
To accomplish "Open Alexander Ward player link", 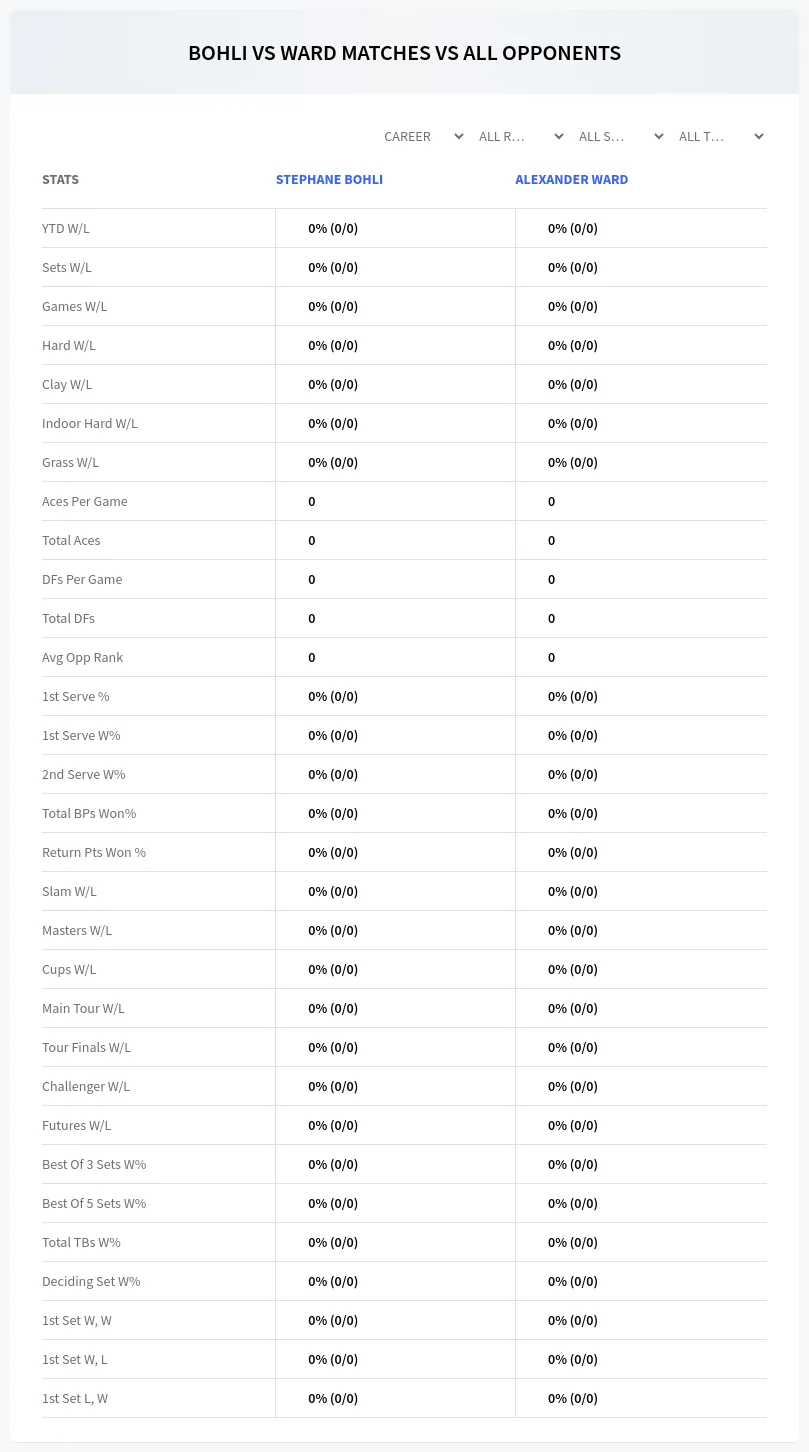I will coord(572,180).
